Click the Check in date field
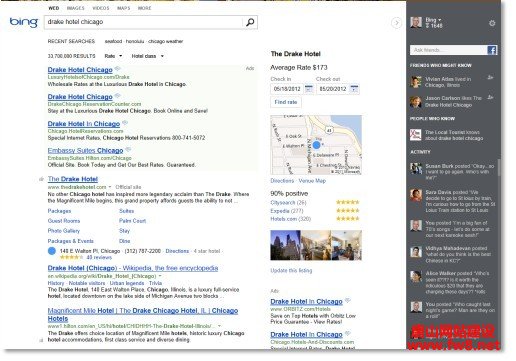Screen dimensions: 516x361 287,89
